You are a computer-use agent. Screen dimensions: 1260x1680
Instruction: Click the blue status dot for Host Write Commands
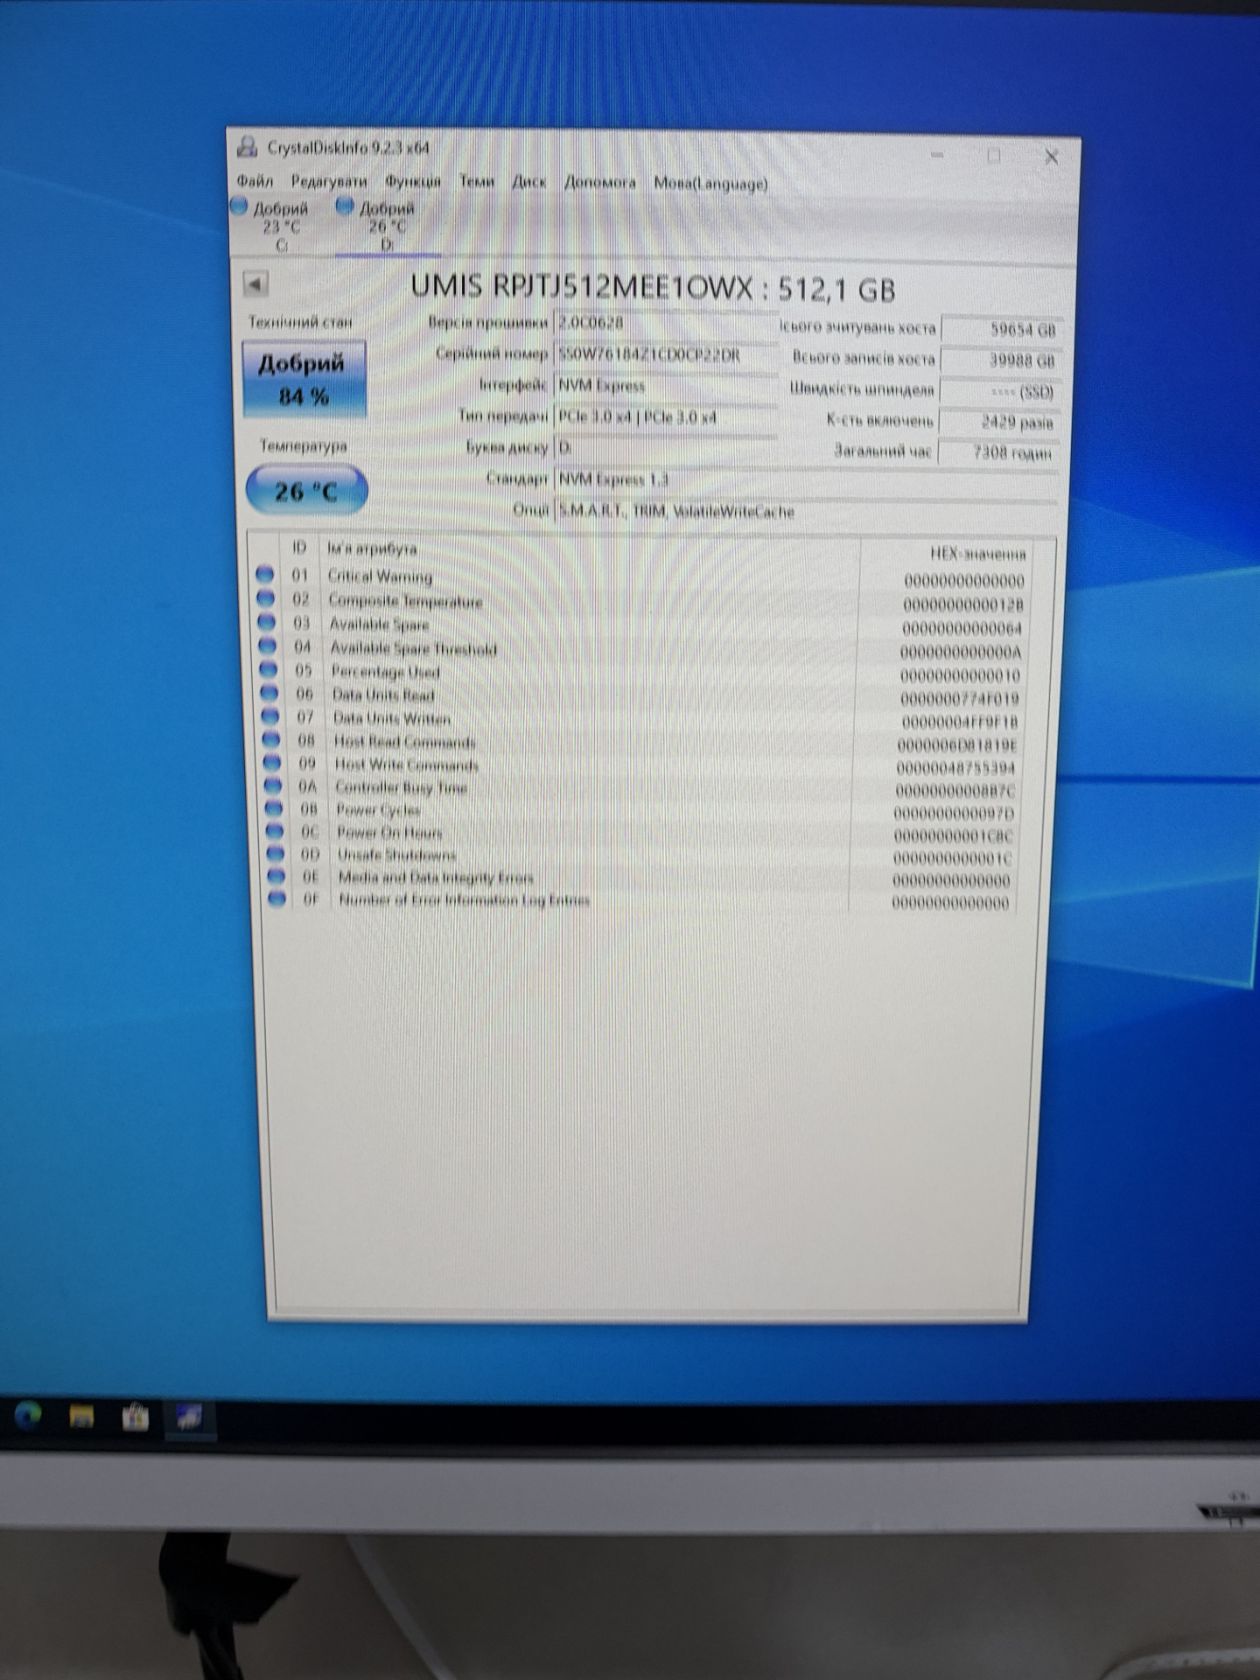(x=271, y=762)
